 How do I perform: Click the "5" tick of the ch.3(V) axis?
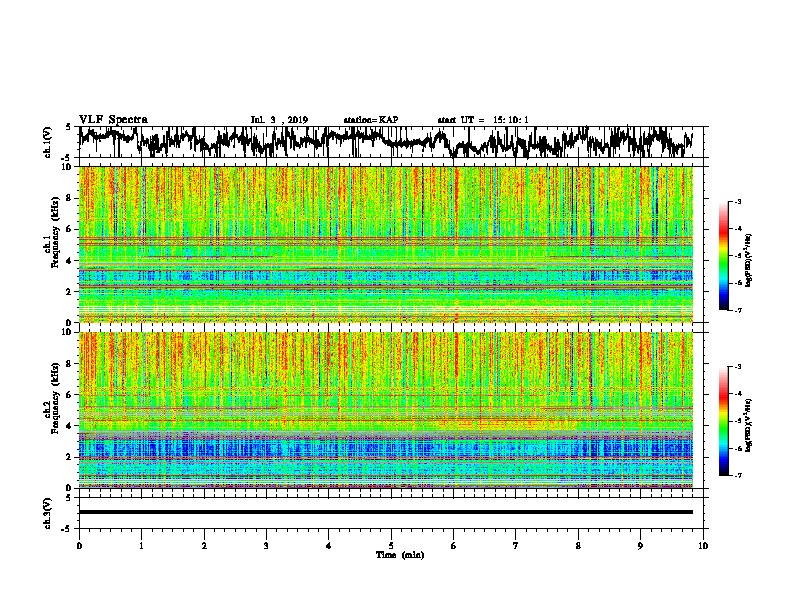point(68,498)
